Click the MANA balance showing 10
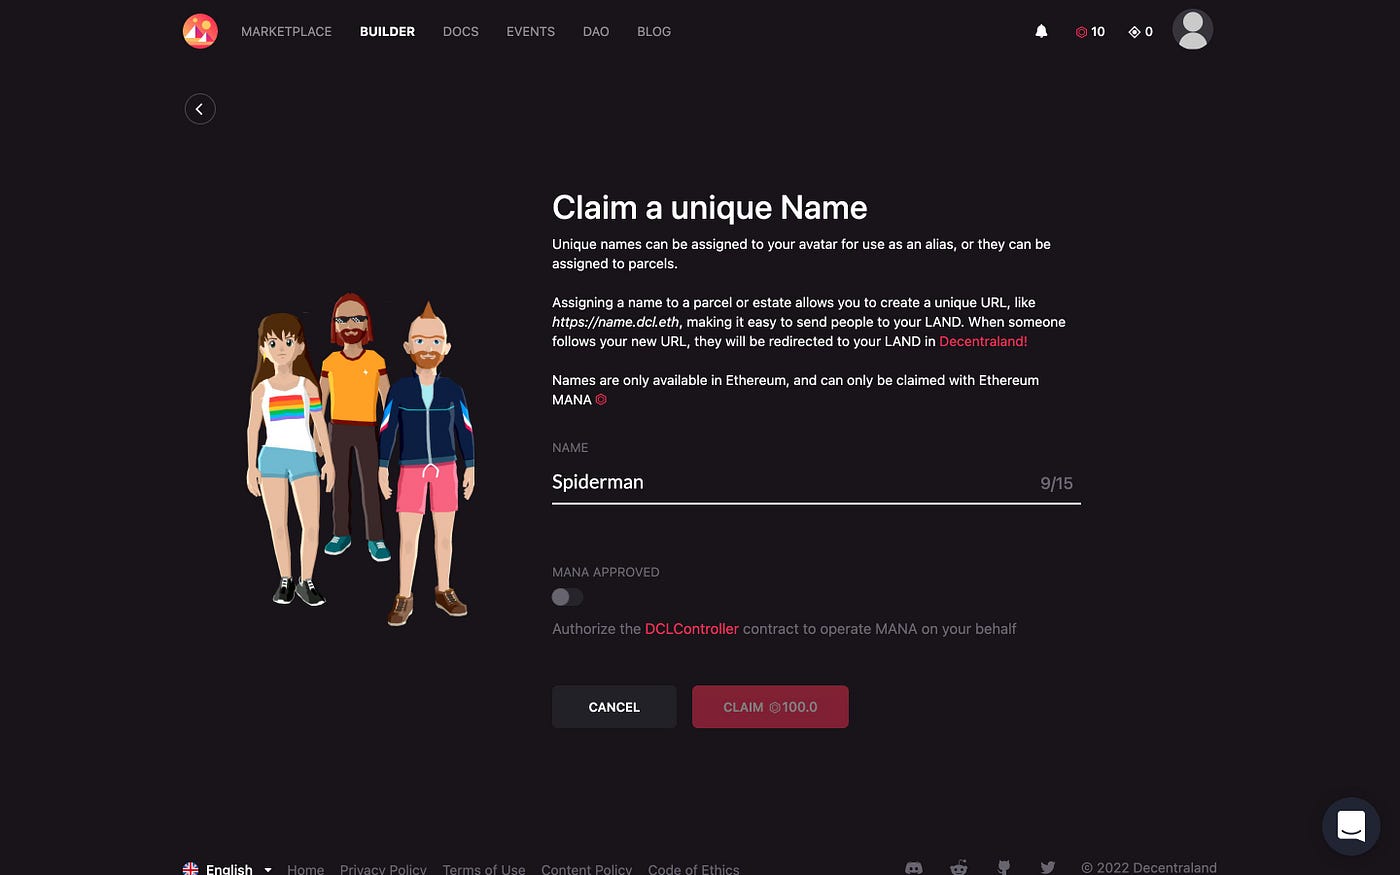The image size is (1400, 875). 1090,32
